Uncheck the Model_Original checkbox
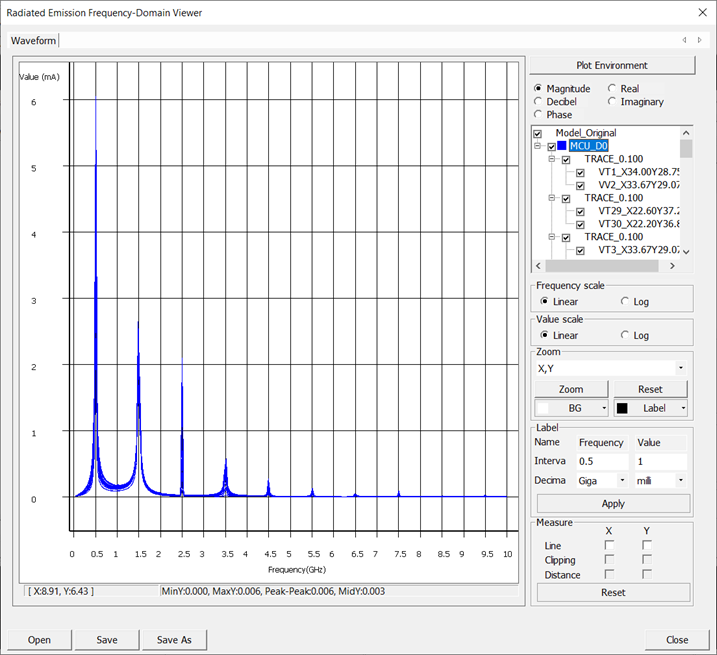This screenshot has height=655, width=717. coord(538,133)
